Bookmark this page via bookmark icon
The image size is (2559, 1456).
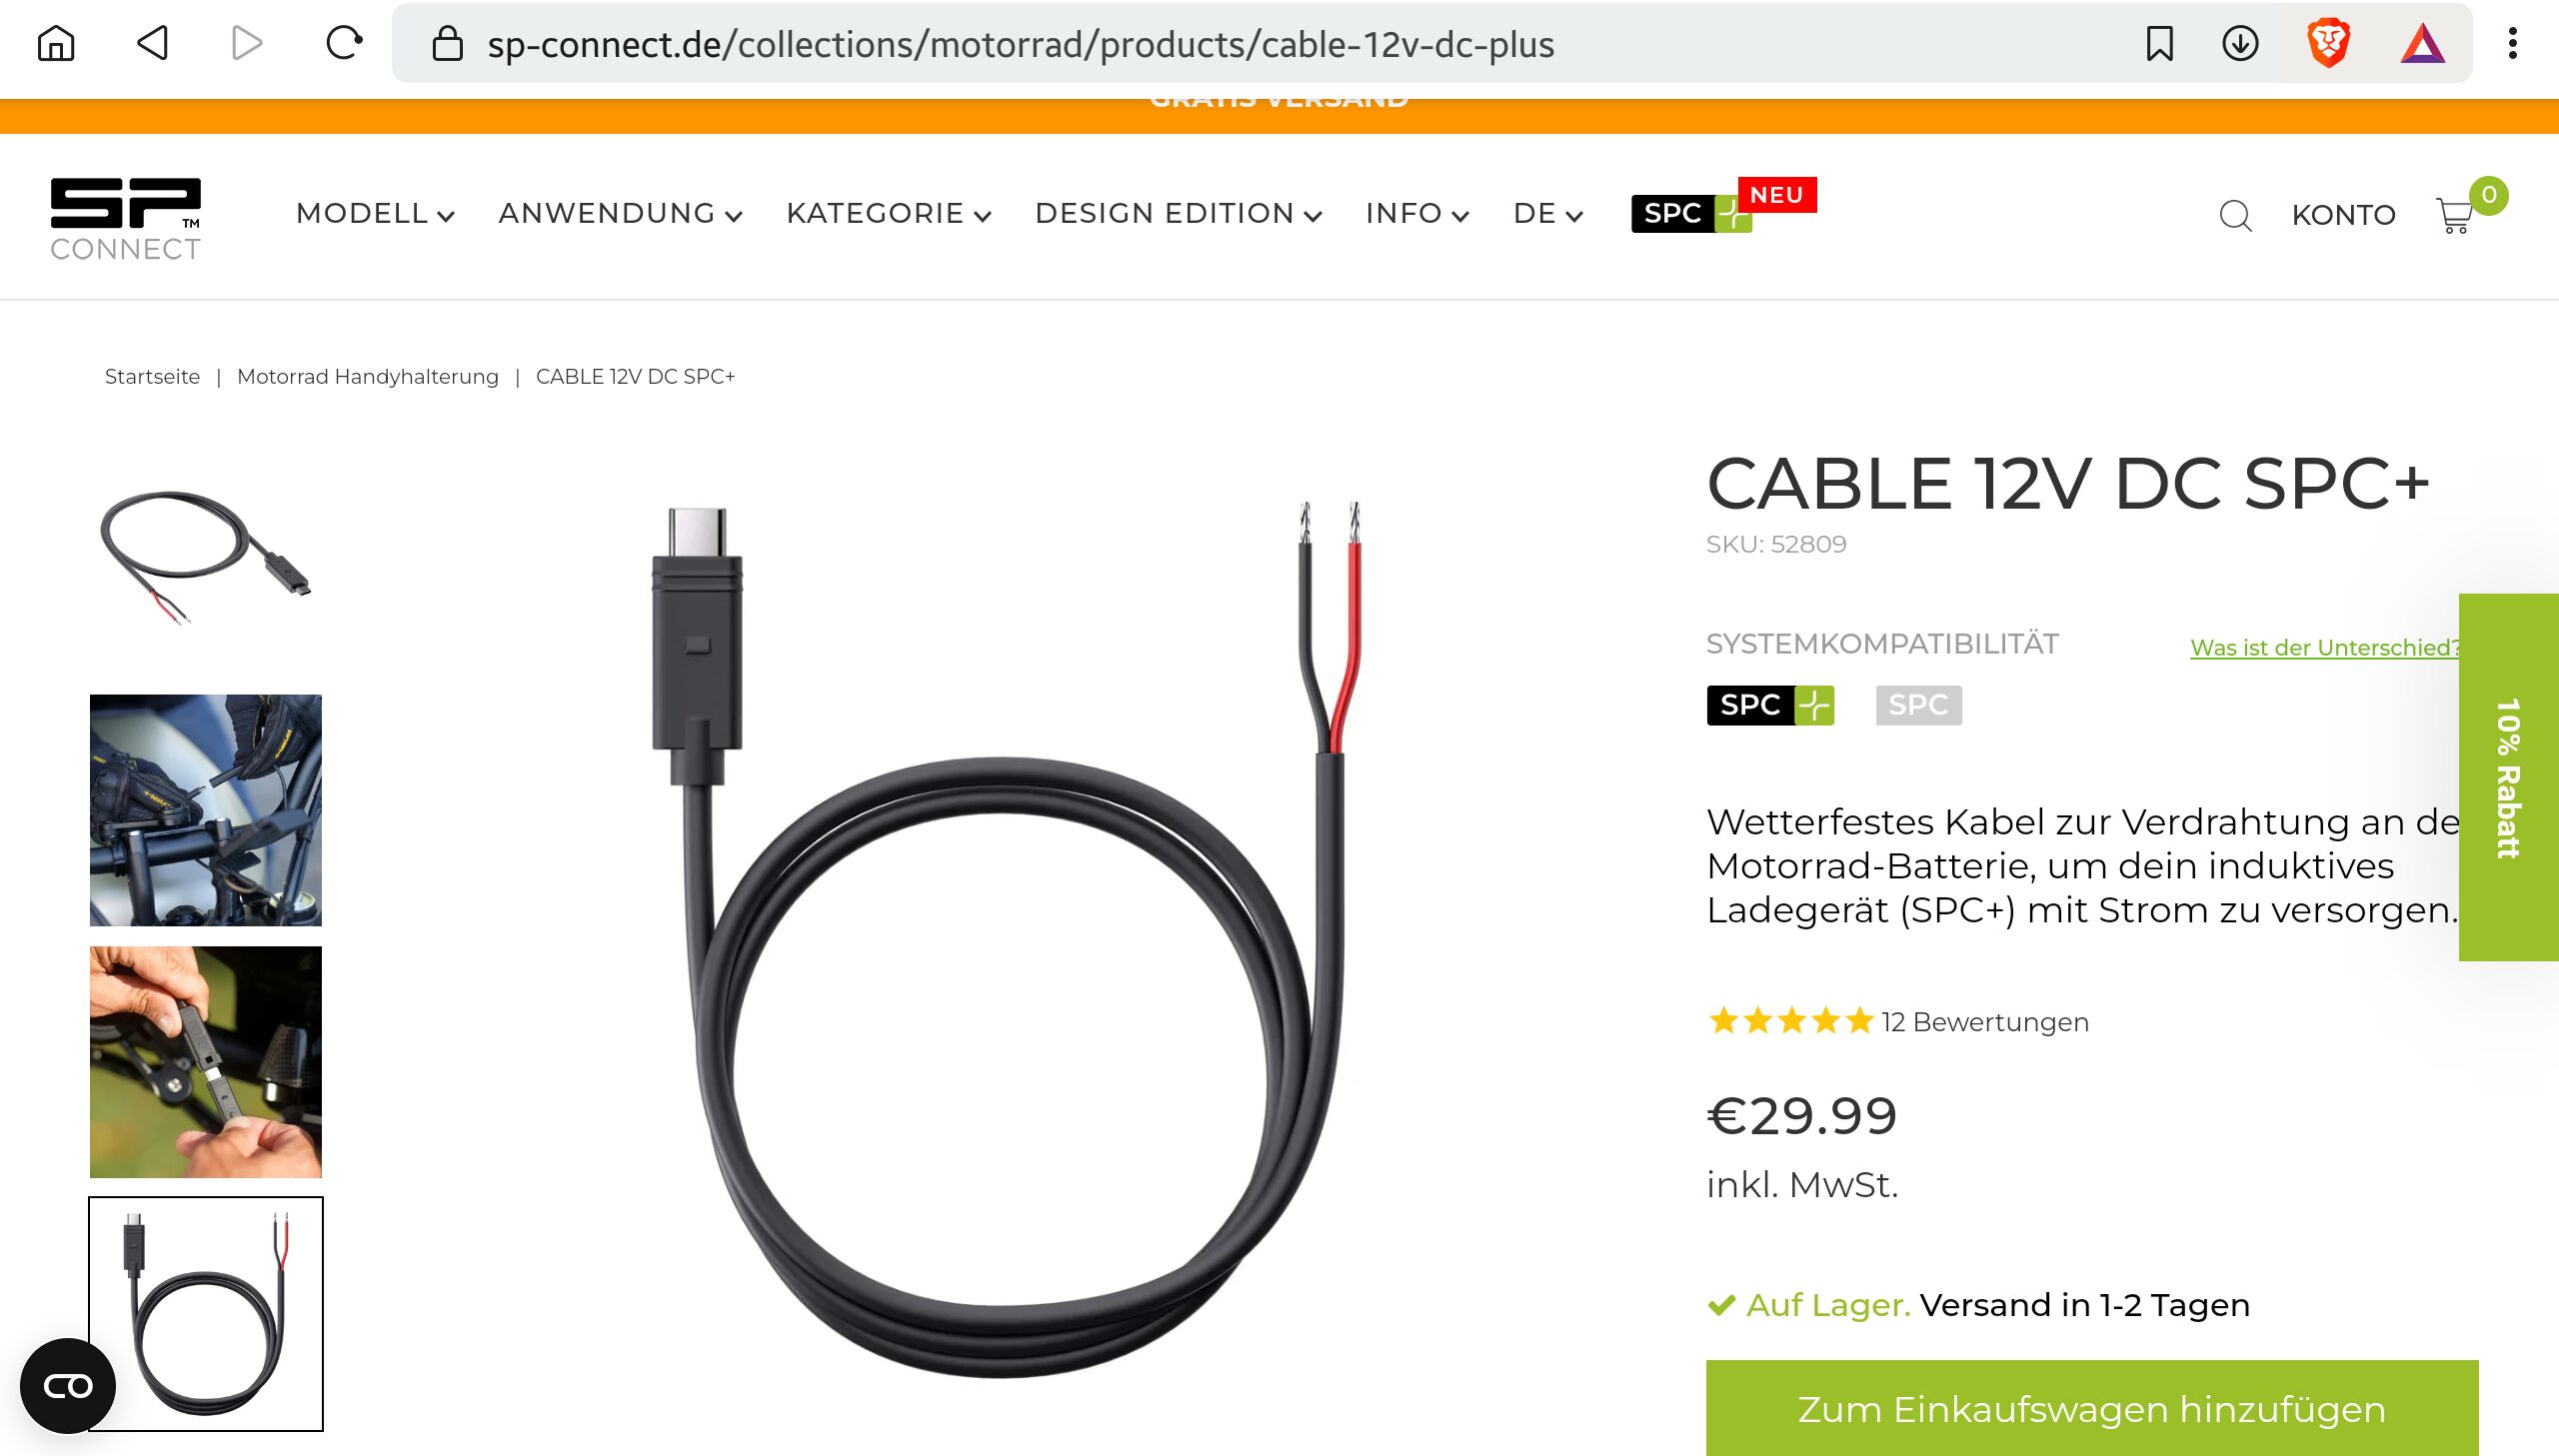pyautogui.click(x=2160, y=44)
